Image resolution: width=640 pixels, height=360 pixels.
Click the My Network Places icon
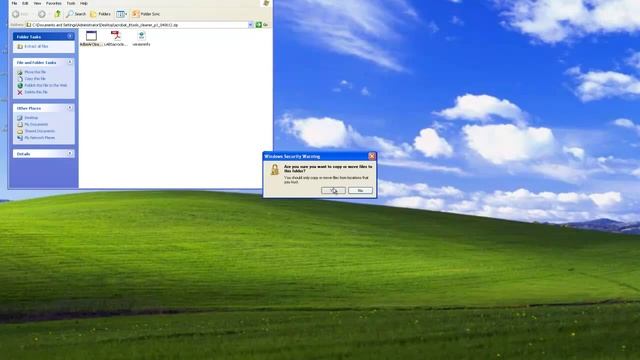20,138
